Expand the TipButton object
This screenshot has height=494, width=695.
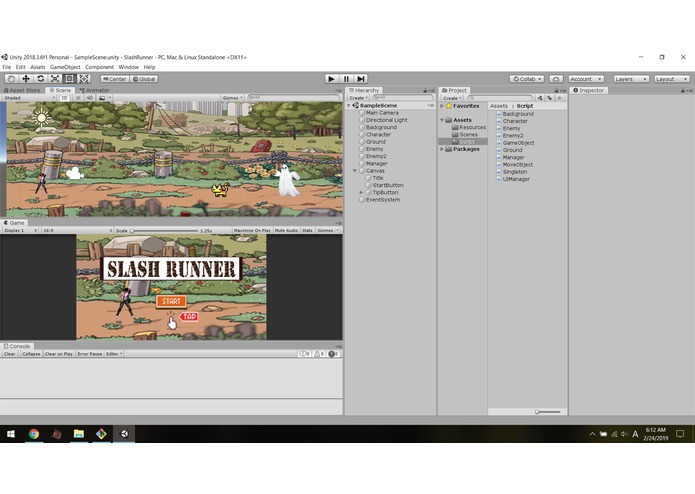361,192
